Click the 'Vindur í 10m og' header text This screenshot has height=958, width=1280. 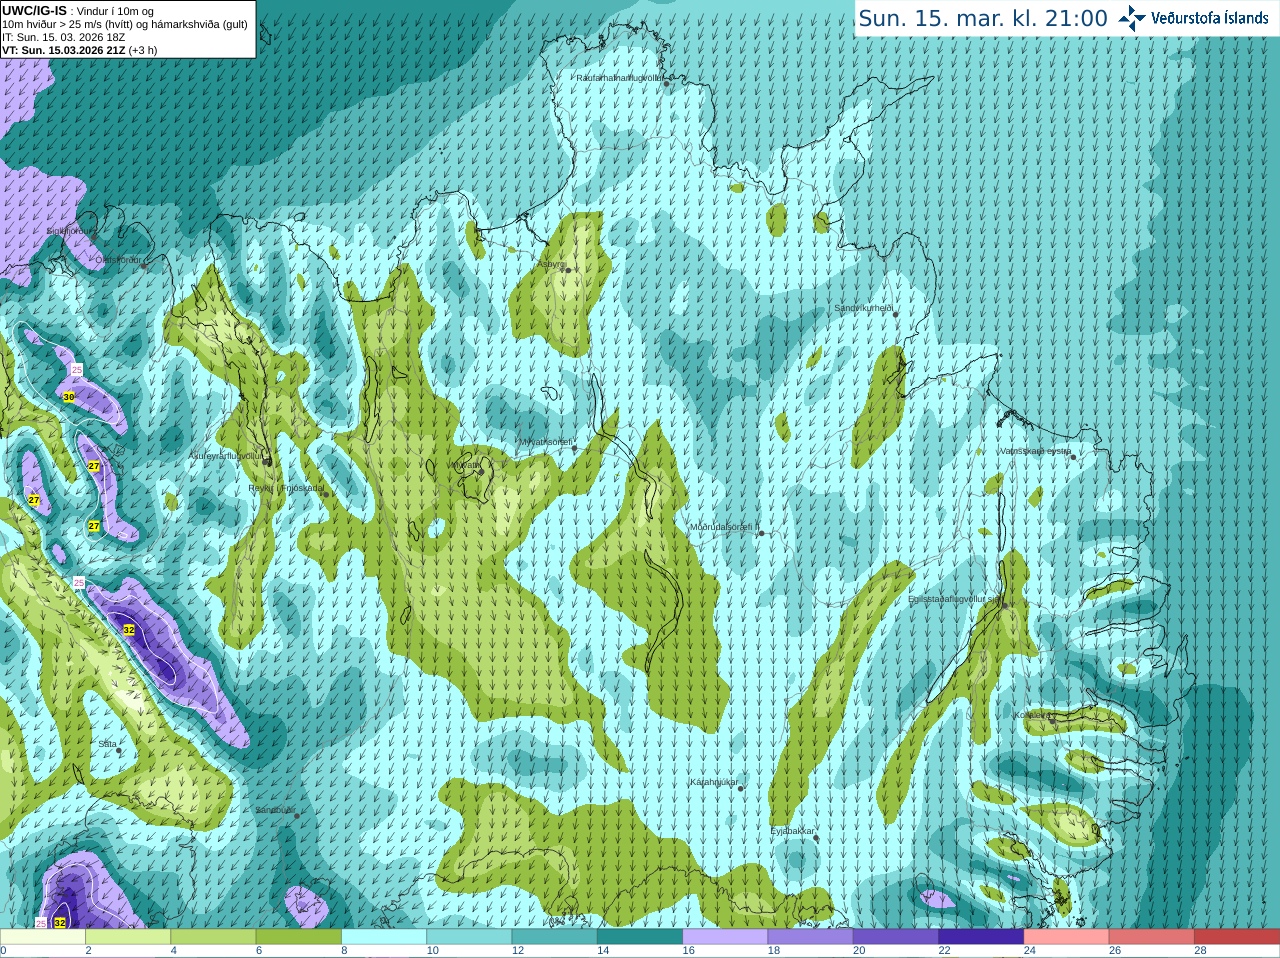click(115, 11)
